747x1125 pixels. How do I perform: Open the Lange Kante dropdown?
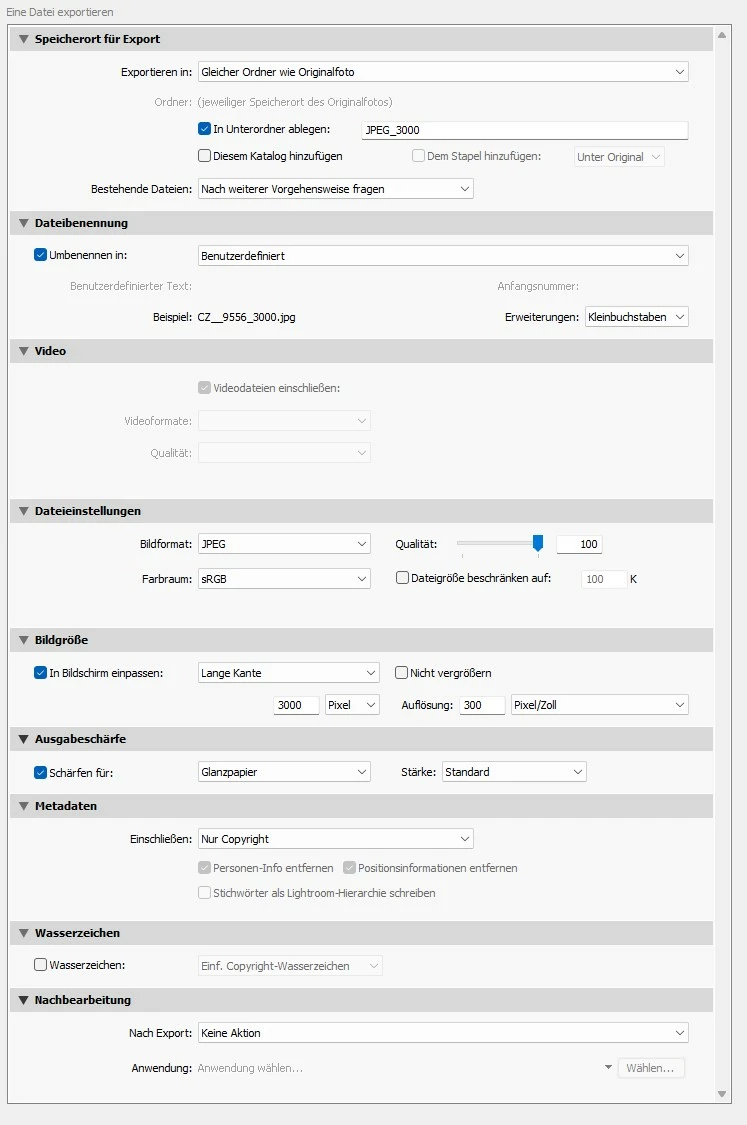[x=288, y=673]
